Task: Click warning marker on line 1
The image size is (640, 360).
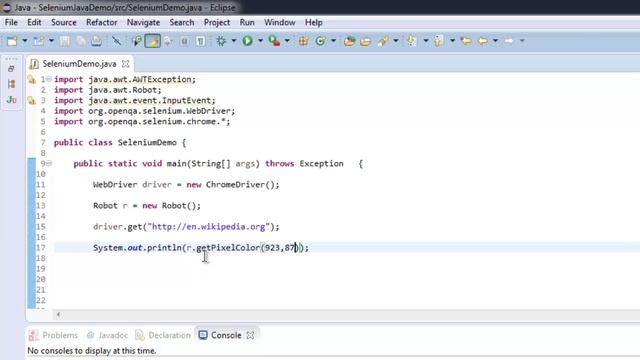Action: click(x=32, y=79)
